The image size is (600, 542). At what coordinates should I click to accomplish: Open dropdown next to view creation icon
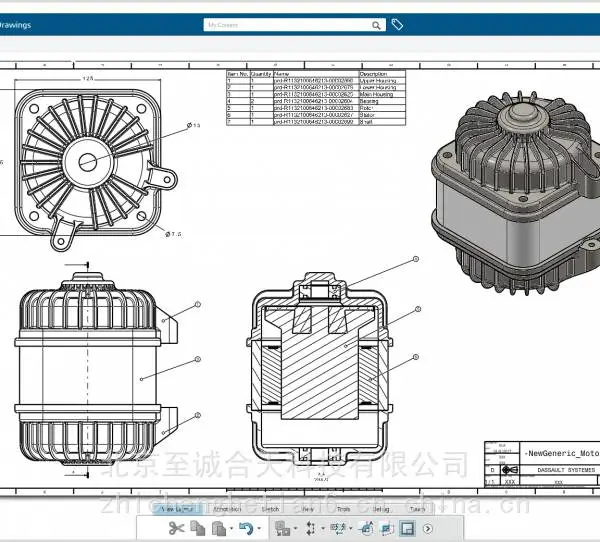pyautogui.click(x=295, y=529)
